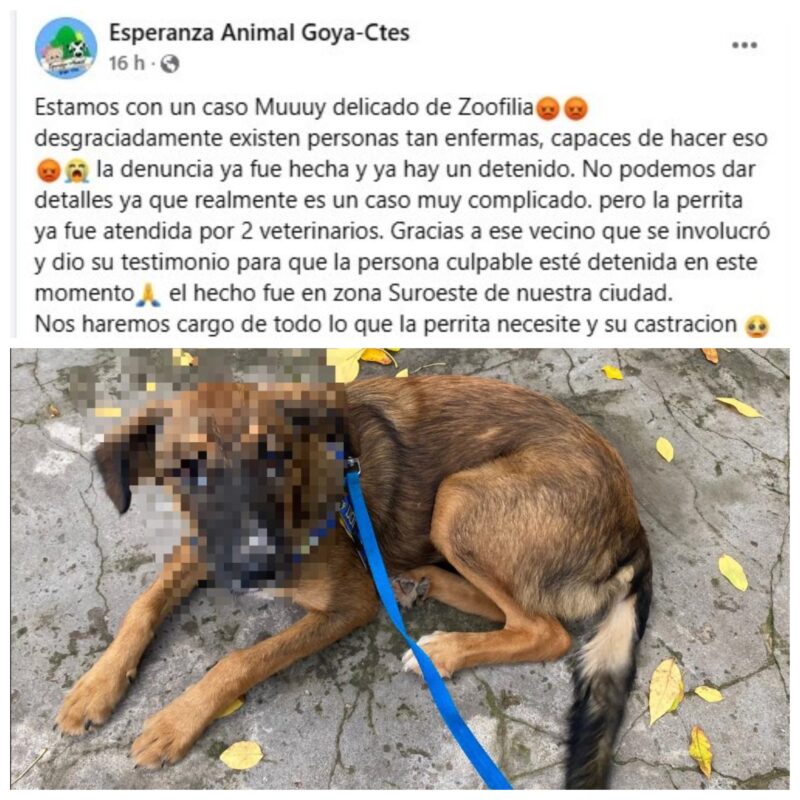Open Esperanza Animal Goya-Ctes profile picture
Image resolution: width=800 pixels, height=800 pixels.
coord(66,47)
